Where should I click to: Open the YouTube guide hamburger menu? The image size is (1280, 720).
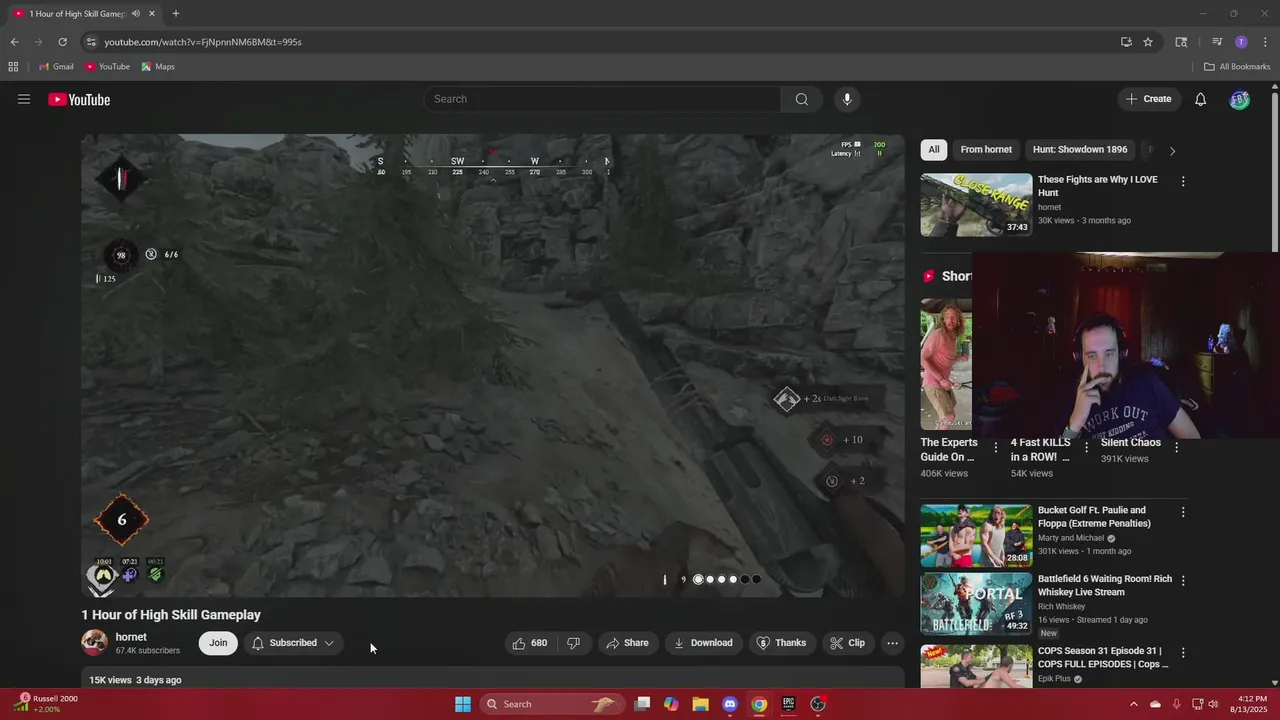click(x=24, y=99)
